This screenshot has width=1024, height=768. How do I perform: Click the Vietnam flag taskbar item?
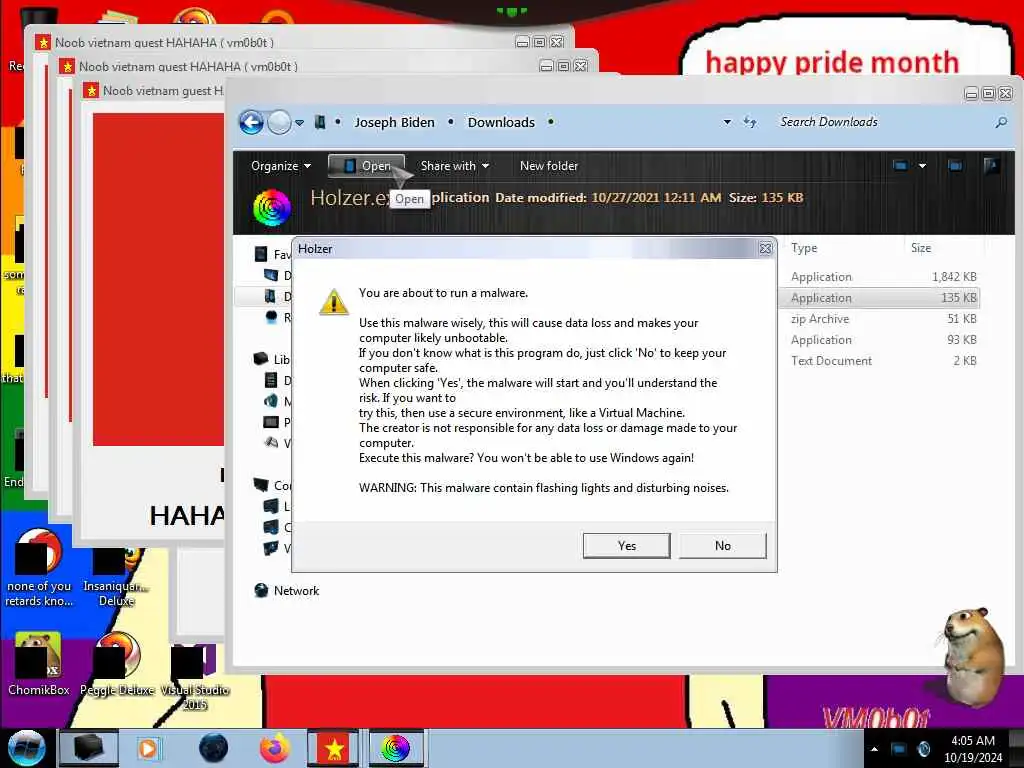coord(334,748)
